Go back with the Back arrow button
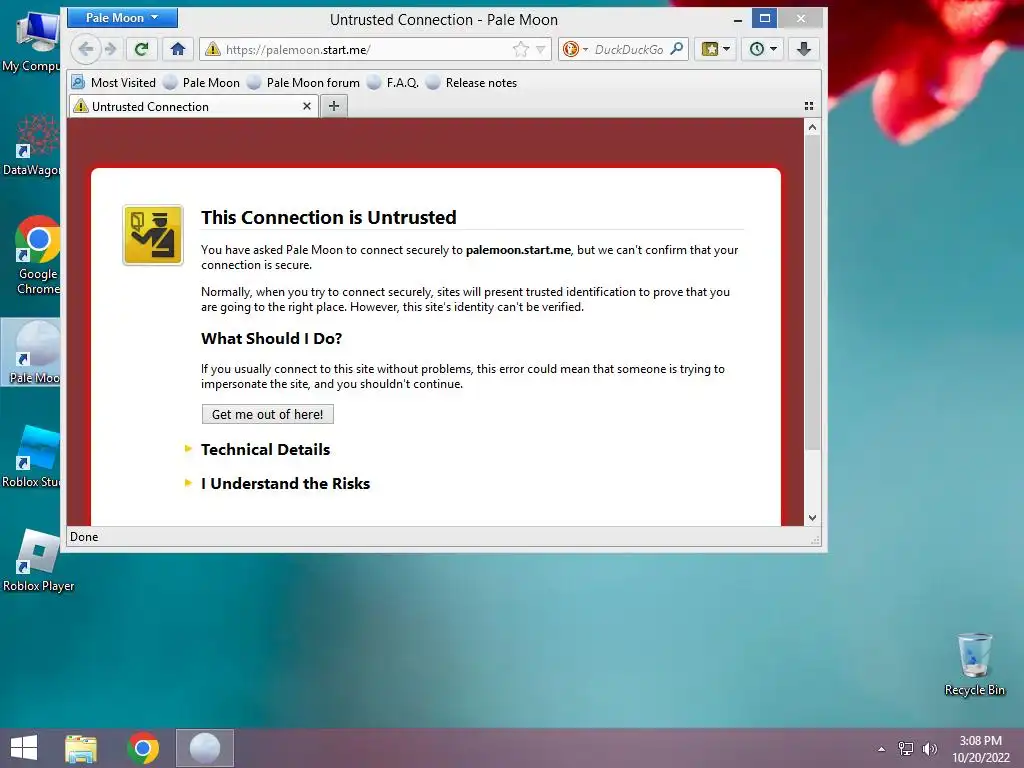Image resolution: width=1024 pixels, height=768 pixels. click(85, 49)
